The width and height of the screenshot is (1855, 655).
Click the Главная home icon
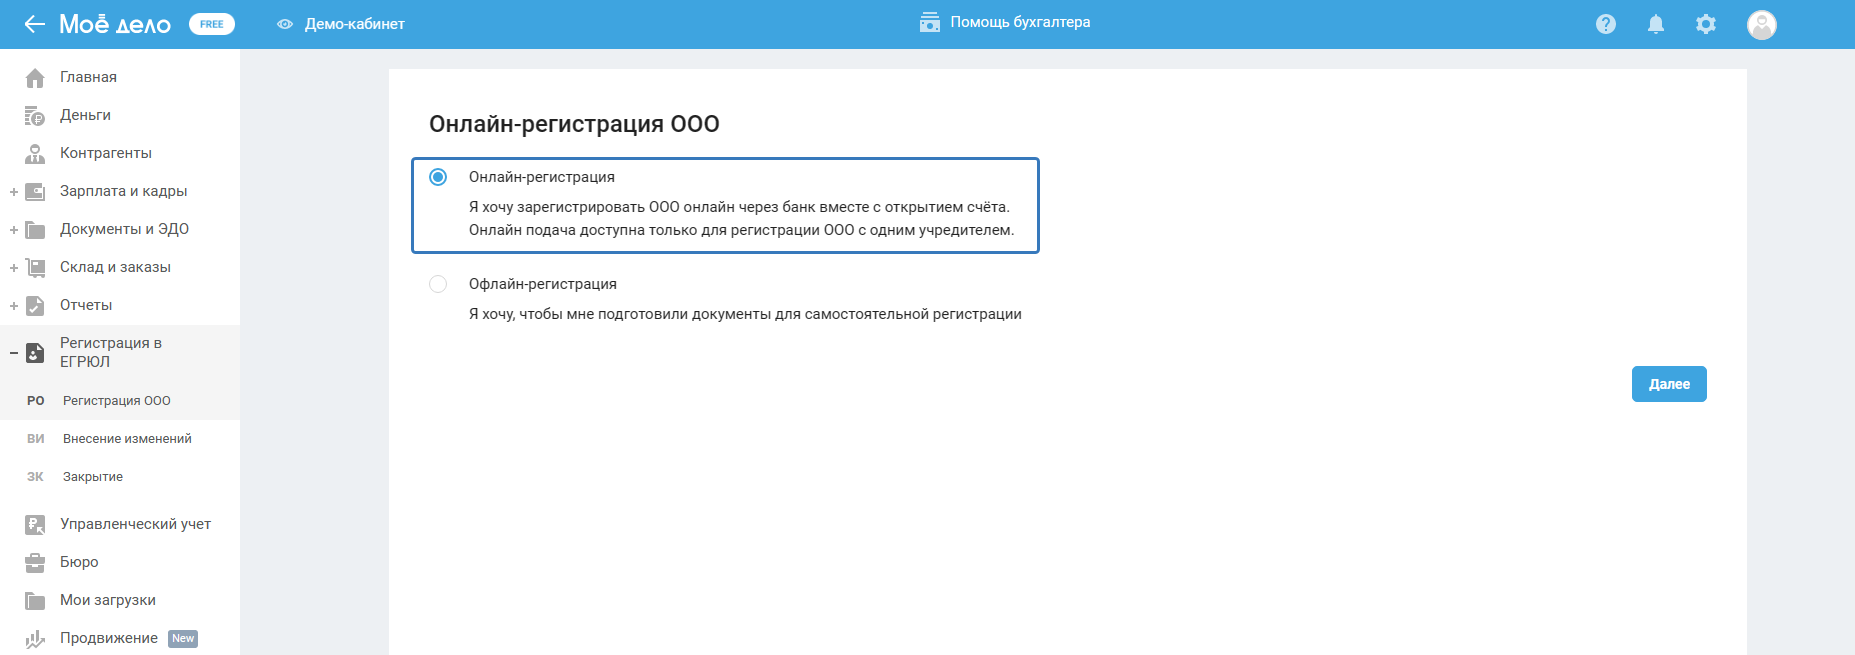click(35, 77)
